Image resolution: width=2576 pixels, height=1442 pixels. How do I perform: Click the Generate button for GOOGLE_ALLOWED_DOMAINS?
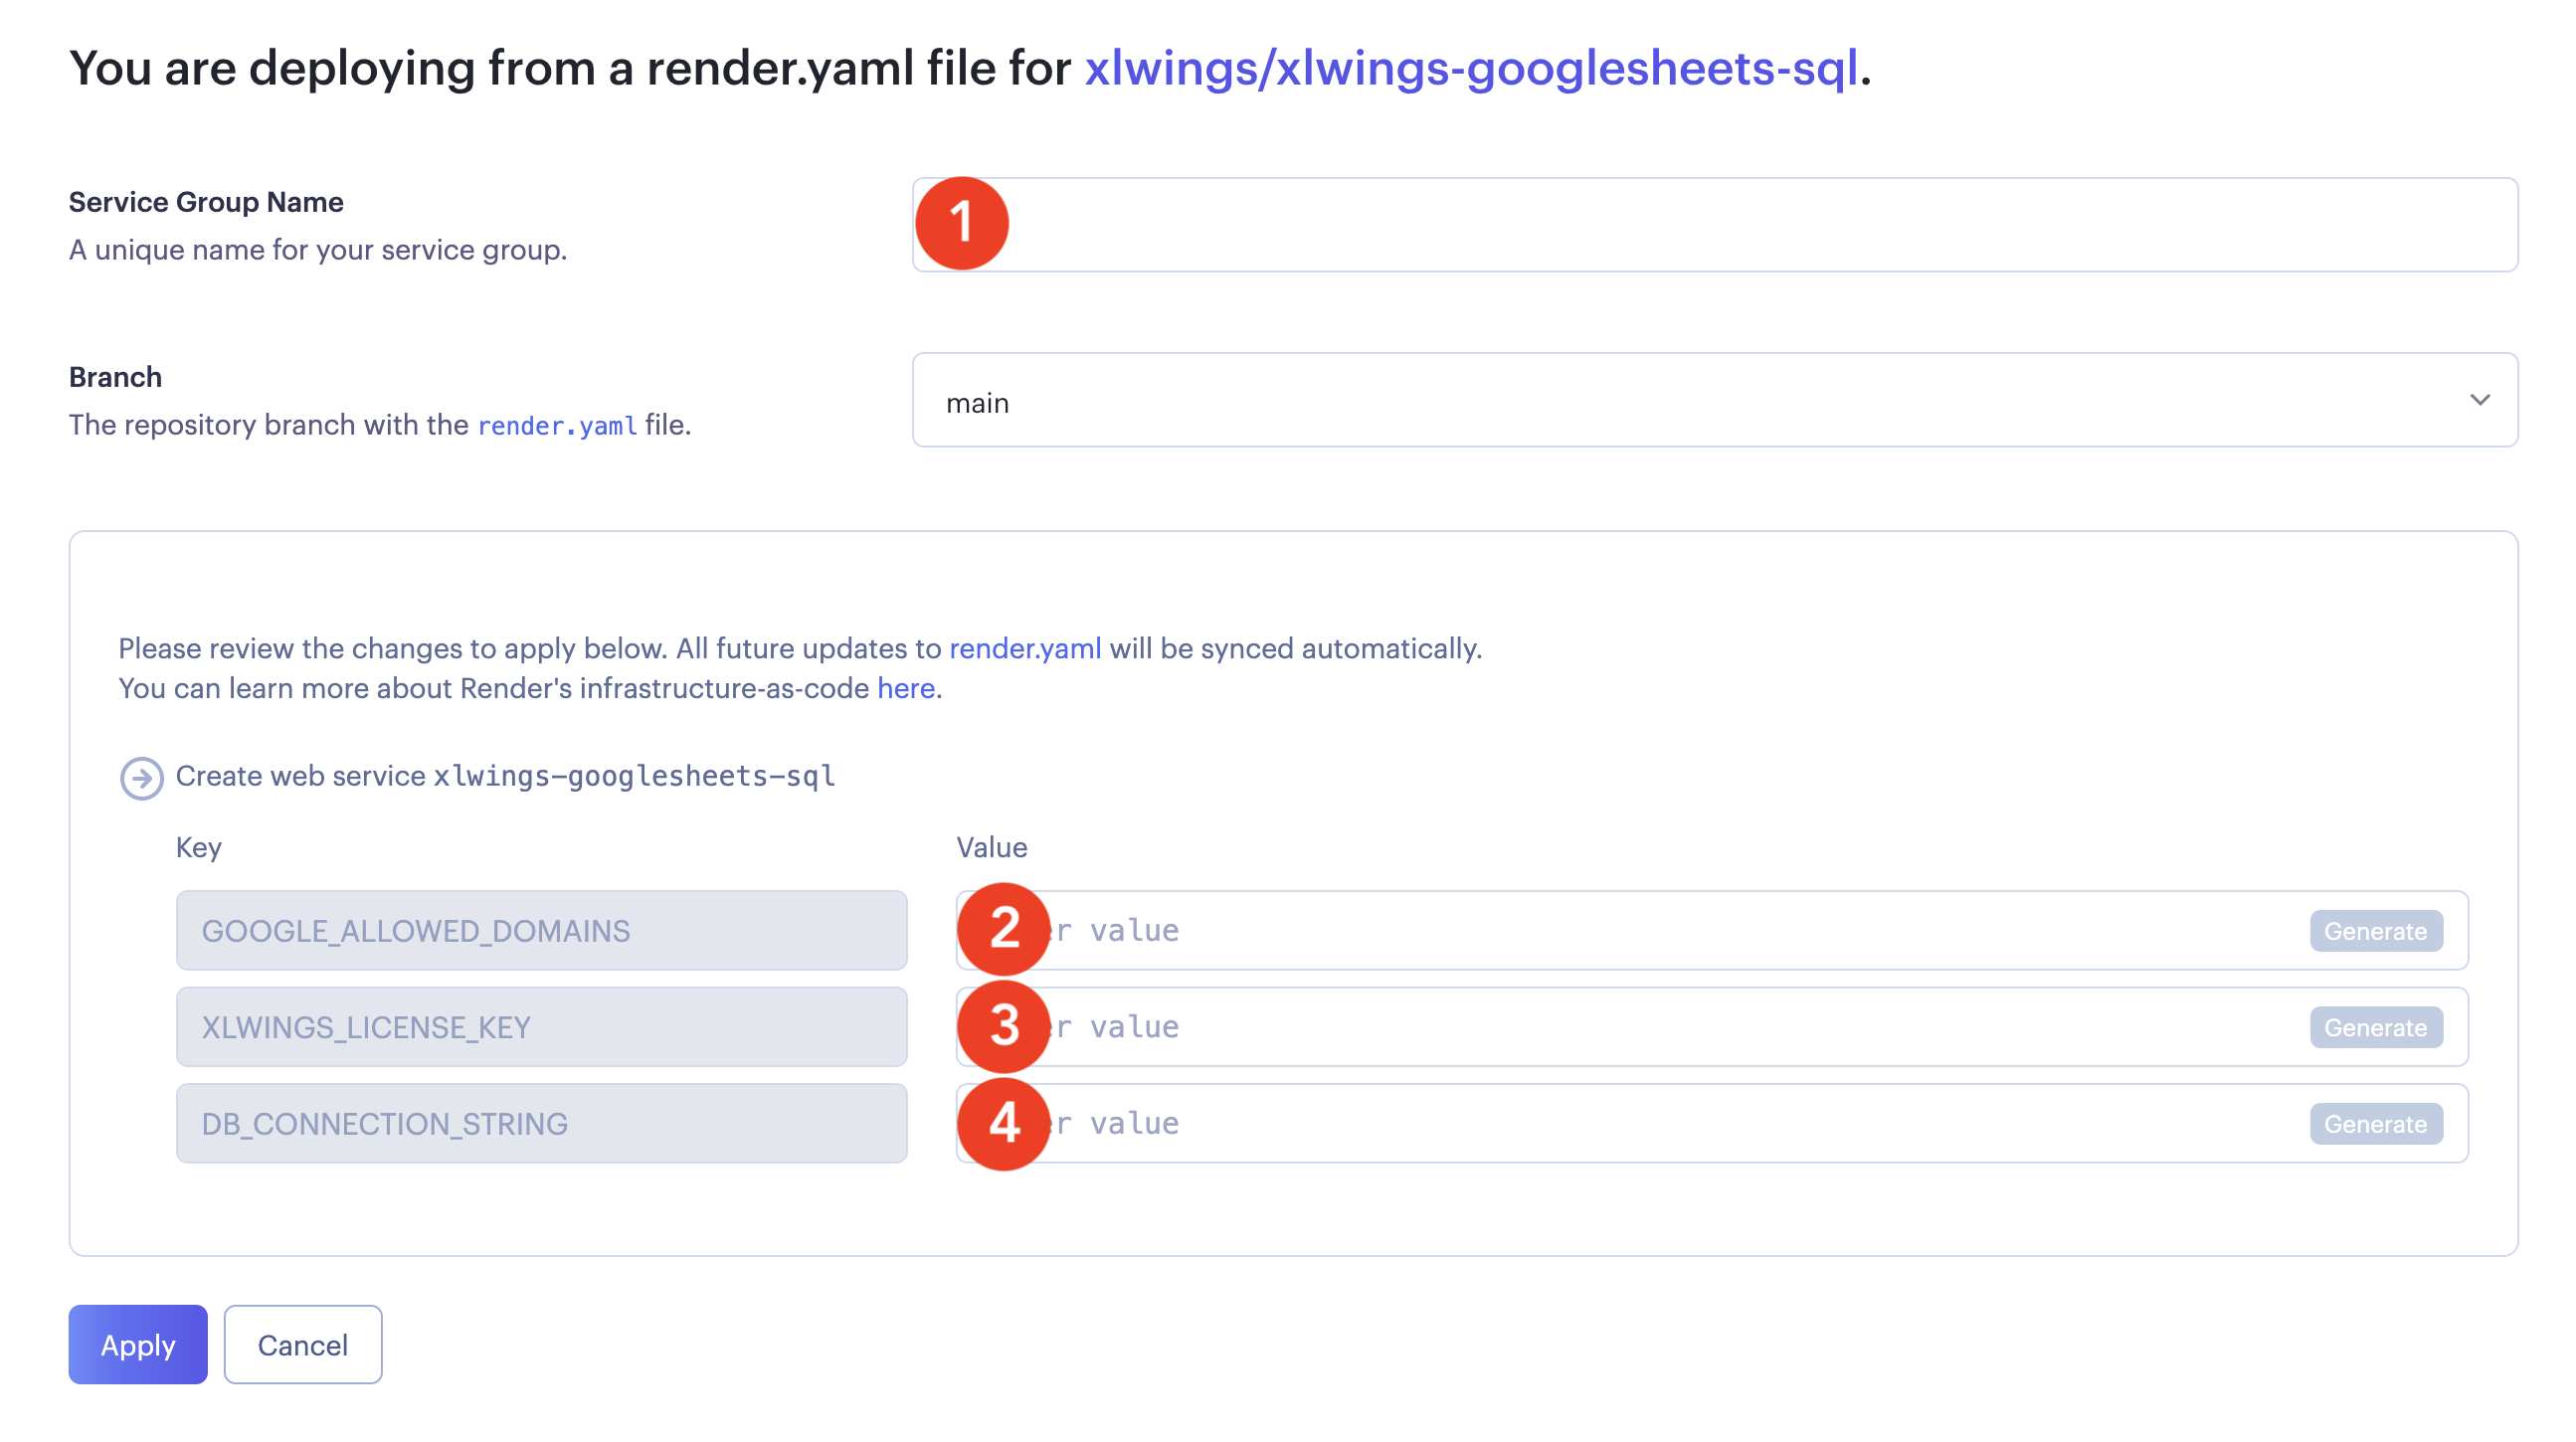pyautogui.click(x=2378, y=929)
